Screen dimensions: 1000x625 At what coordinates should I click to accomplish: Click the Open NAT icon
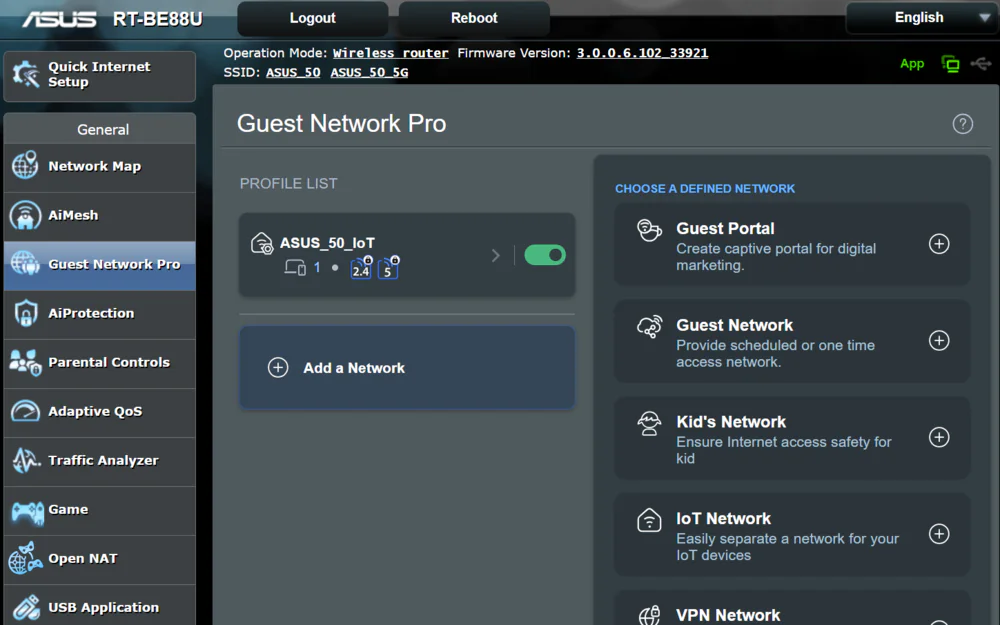[26, 558]
